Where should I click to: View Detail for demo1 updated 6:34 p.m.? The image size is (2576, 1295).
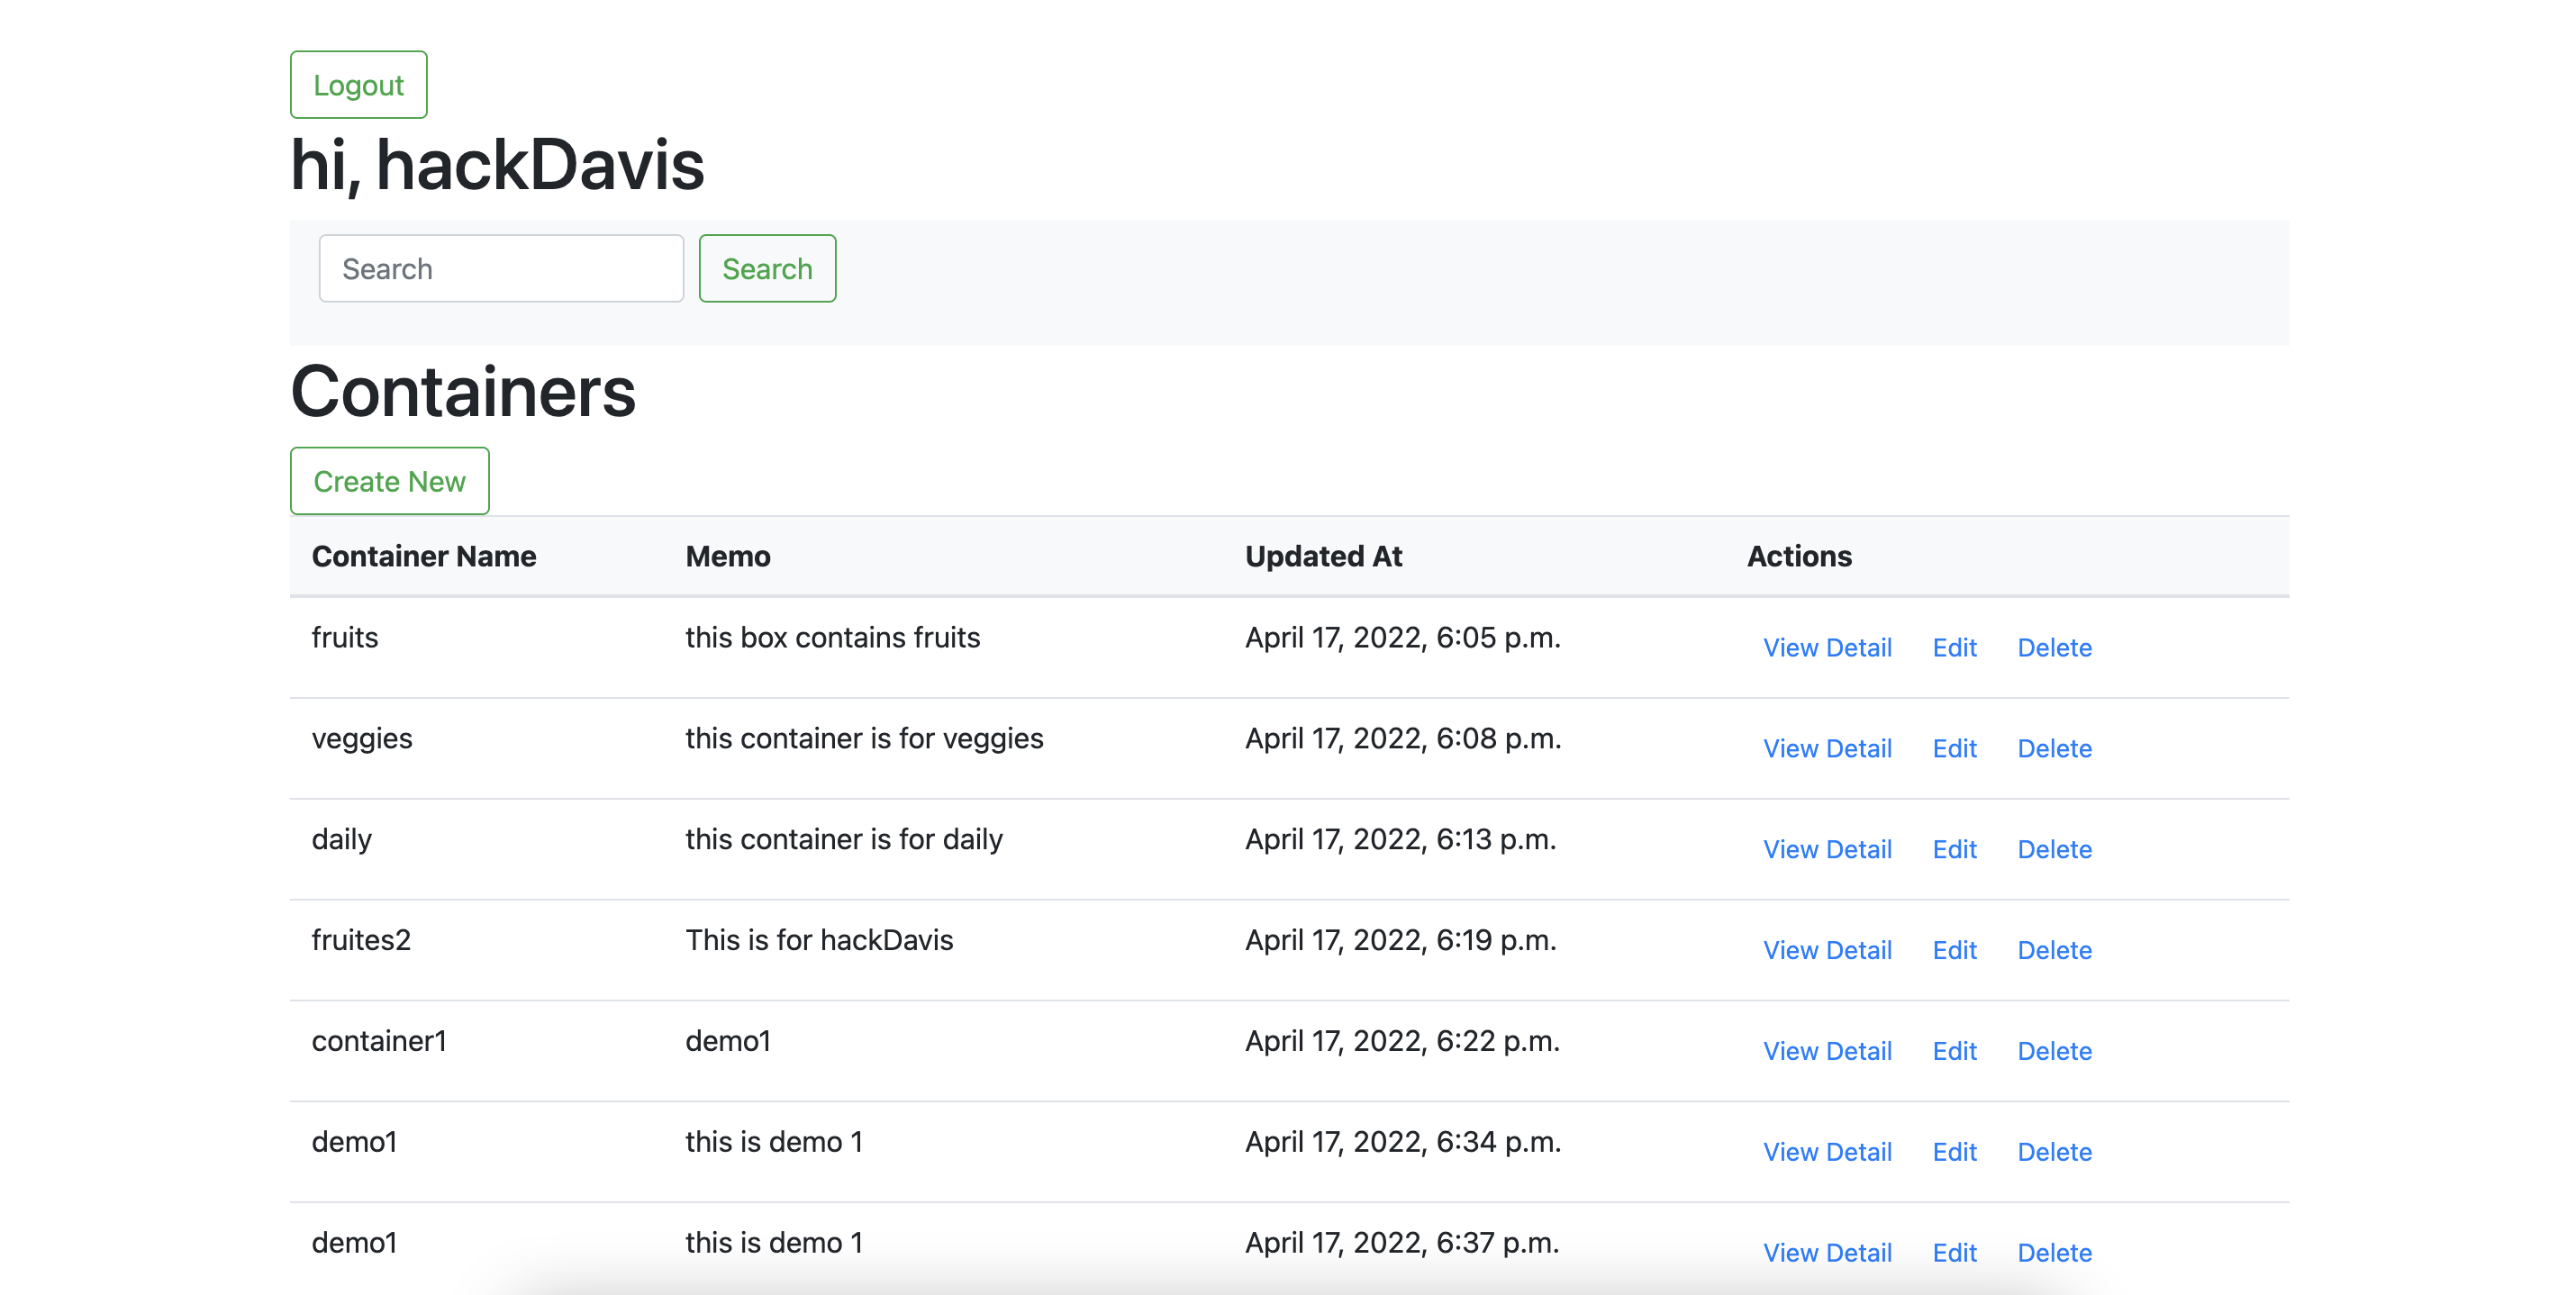tap(1826, 1152)
